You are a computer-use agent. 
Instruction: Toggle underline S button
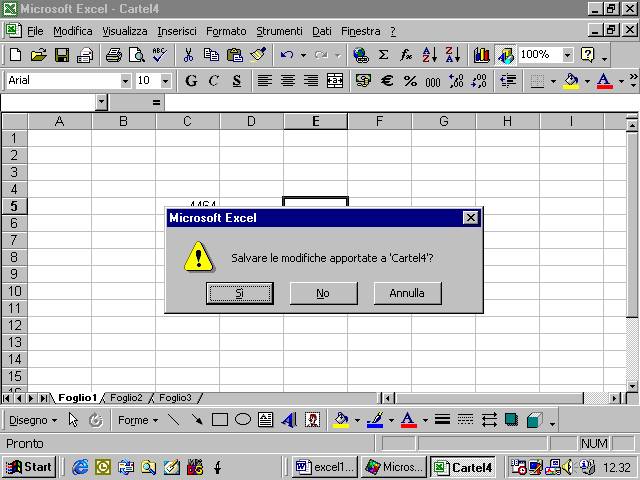coord(237,80)
